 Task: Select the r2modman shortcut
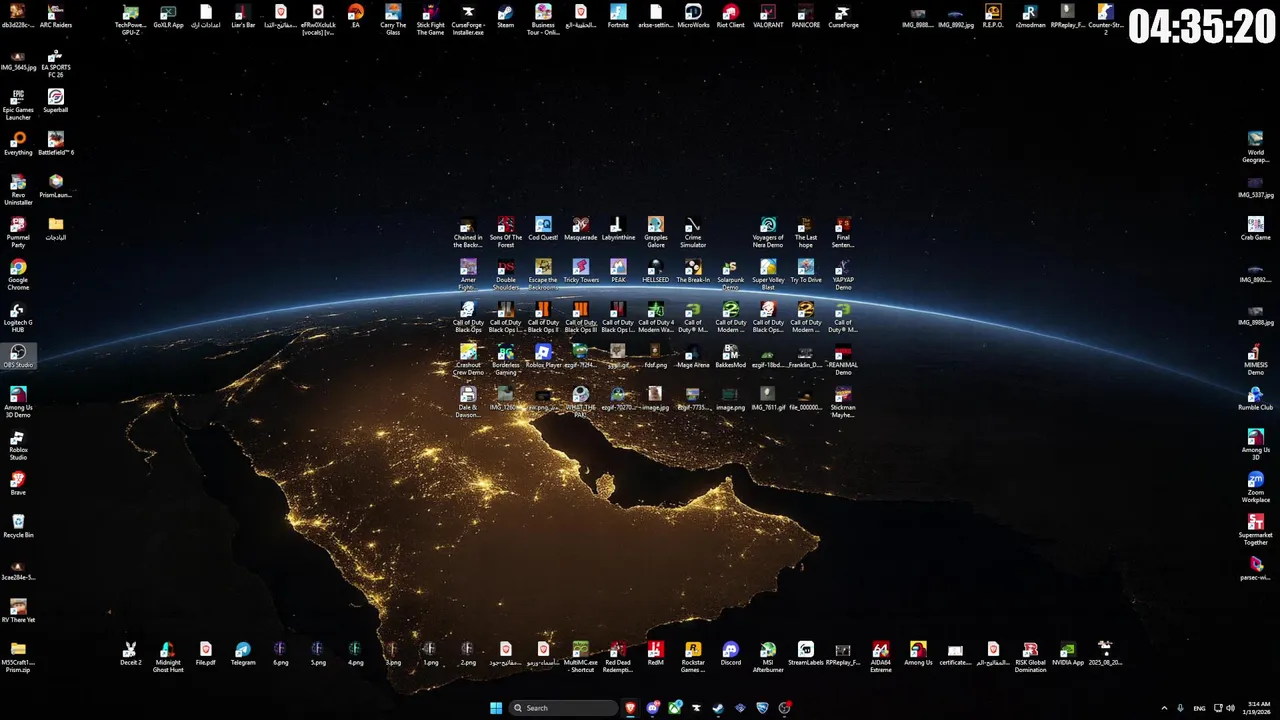click(x=1030, y=15)
